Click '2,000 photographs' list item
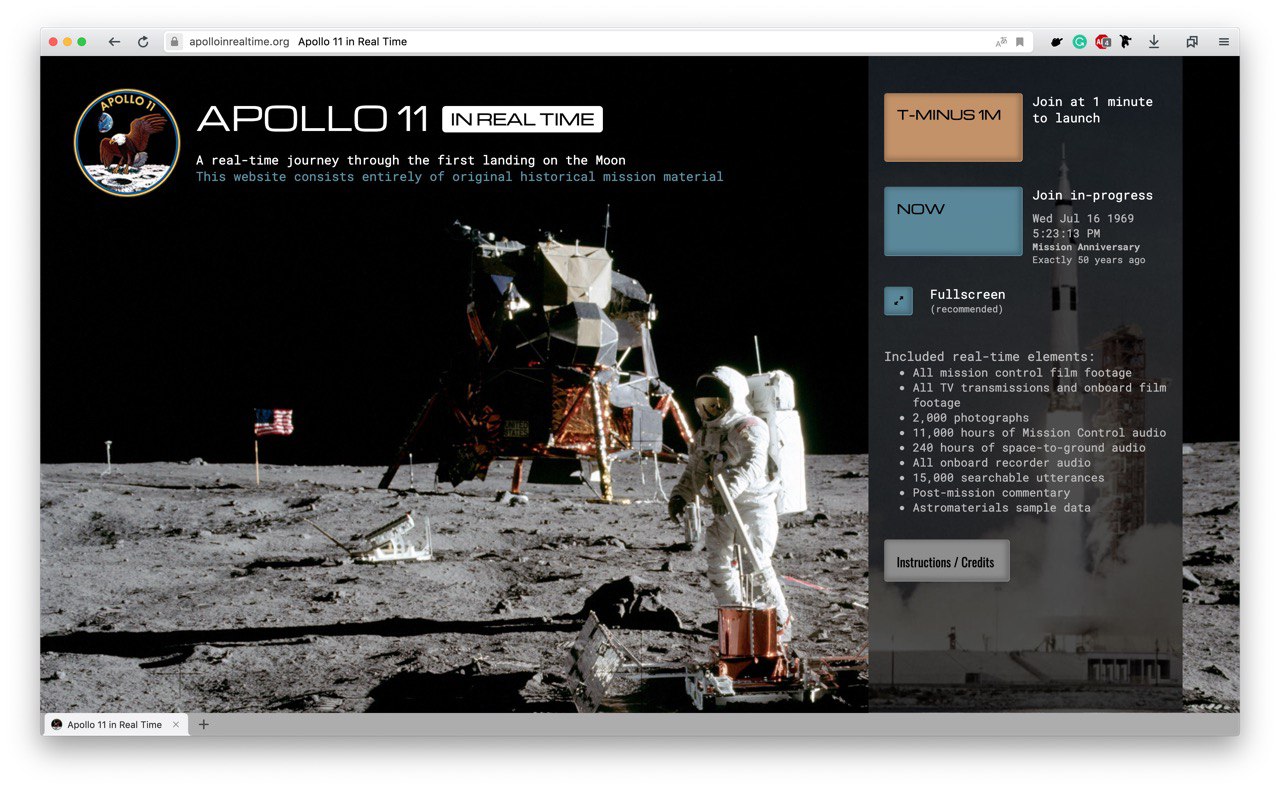The image size is (1280, 789). (970, 418)
